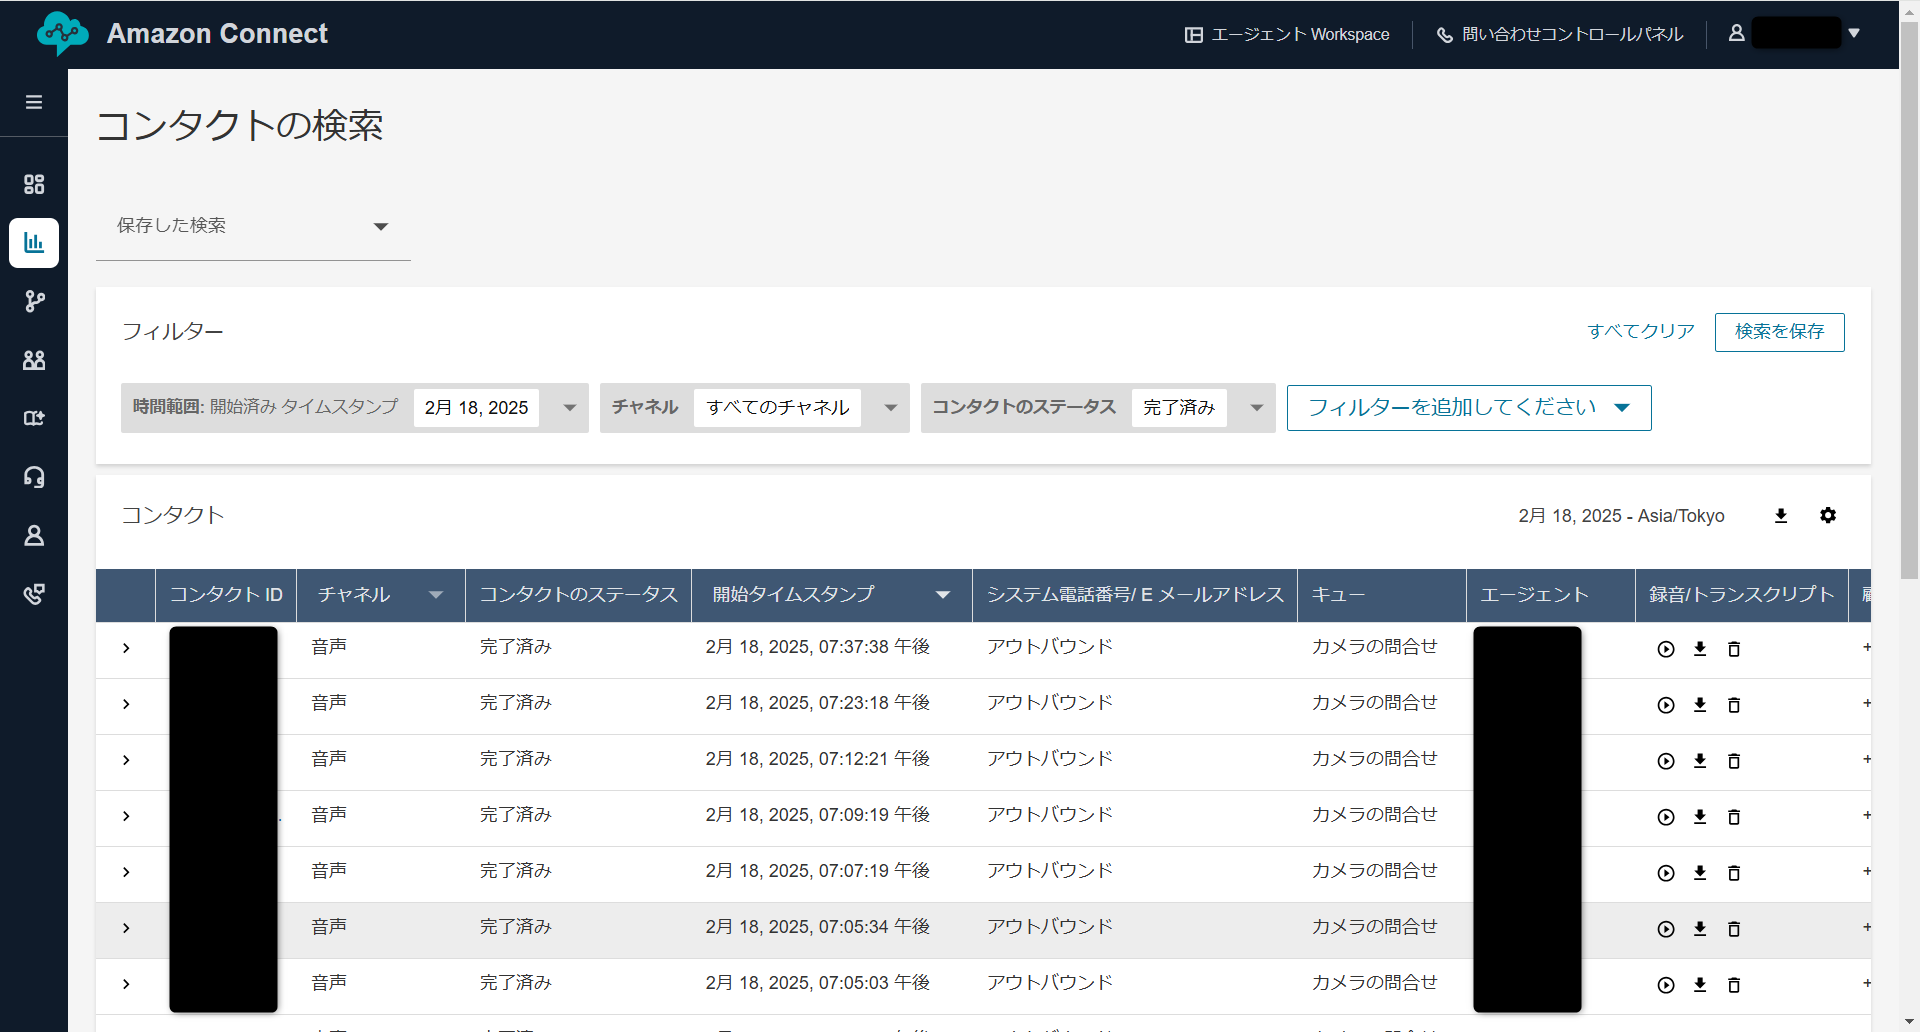Viewport: 1920px width, 1032px height.
Task: Open the routing flows icon in sidebar
Action: 34,301
